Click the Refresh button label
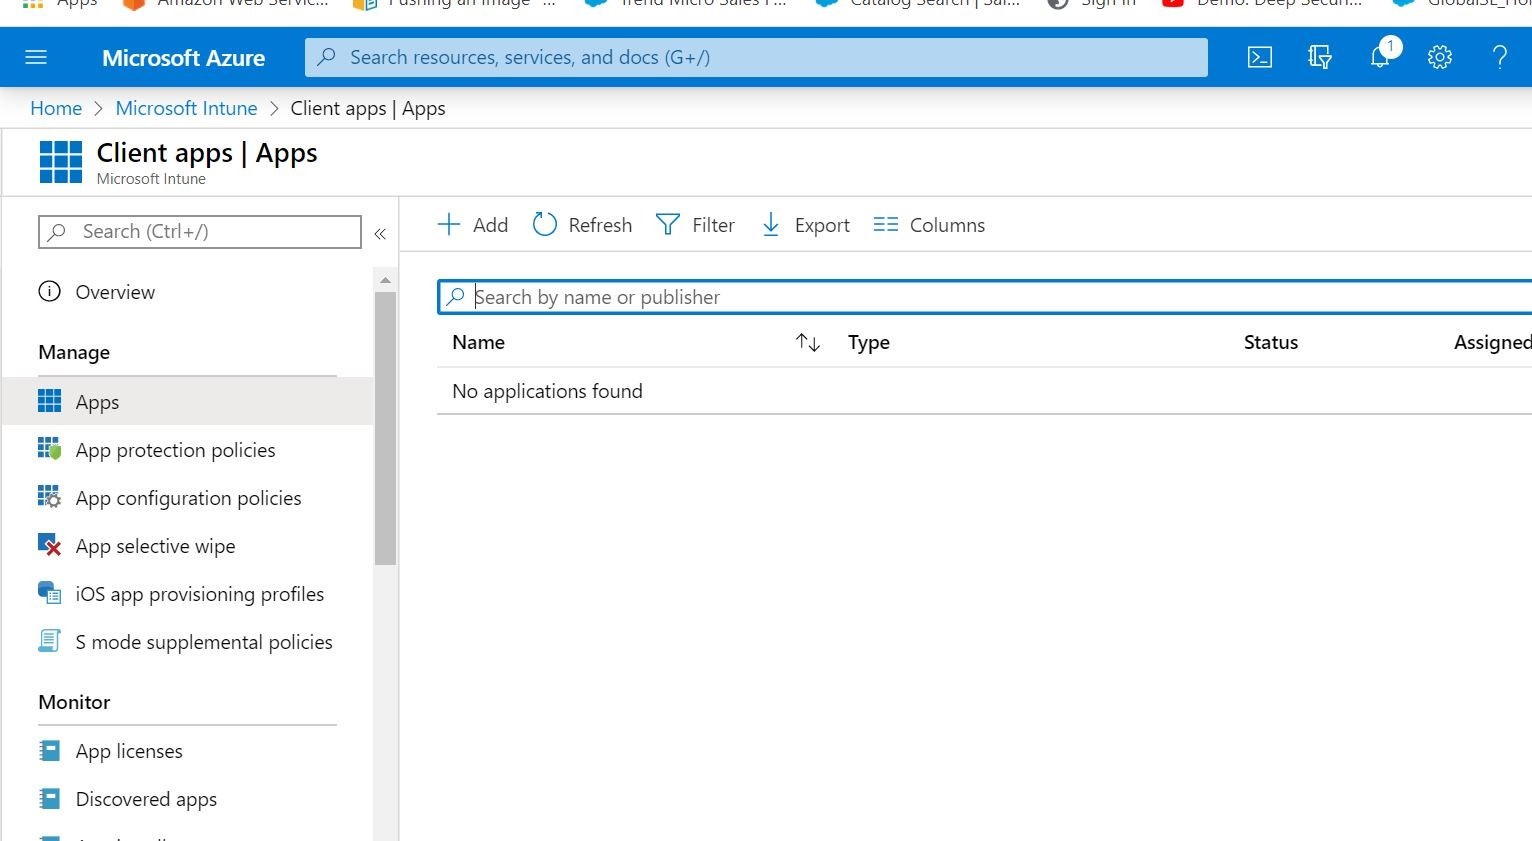 click(x=600, y=225)
